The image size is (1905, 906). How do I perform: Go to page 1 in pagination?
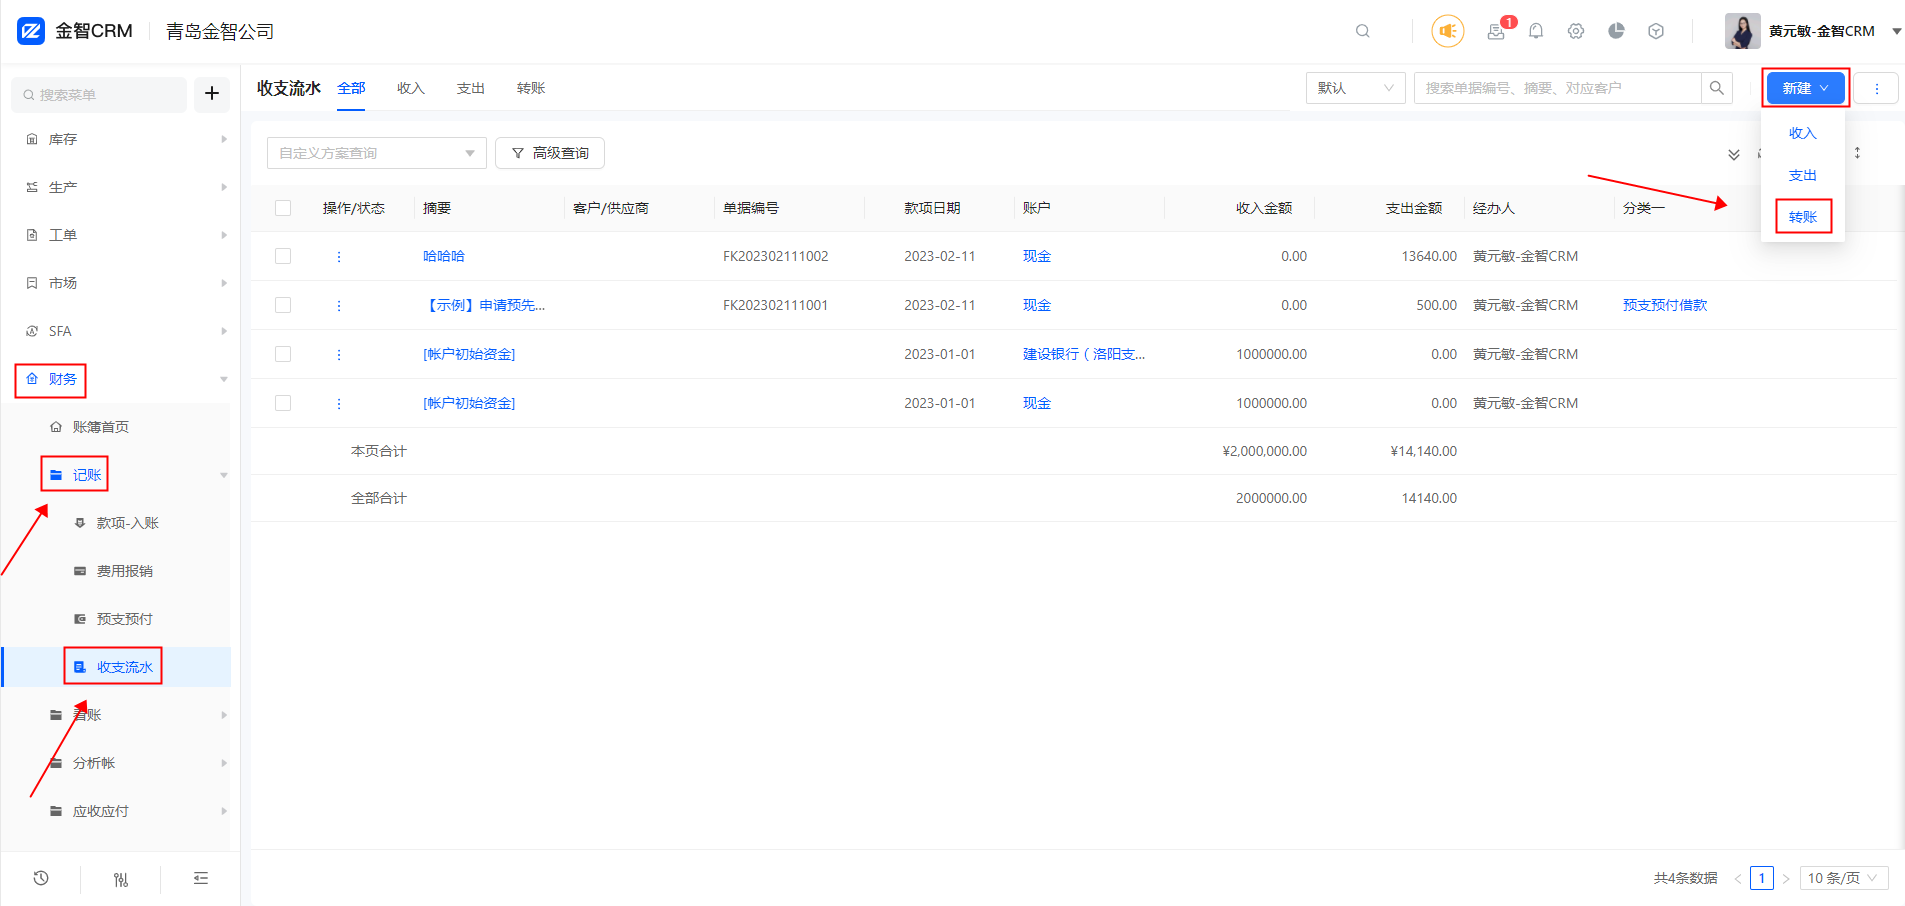1762,878
